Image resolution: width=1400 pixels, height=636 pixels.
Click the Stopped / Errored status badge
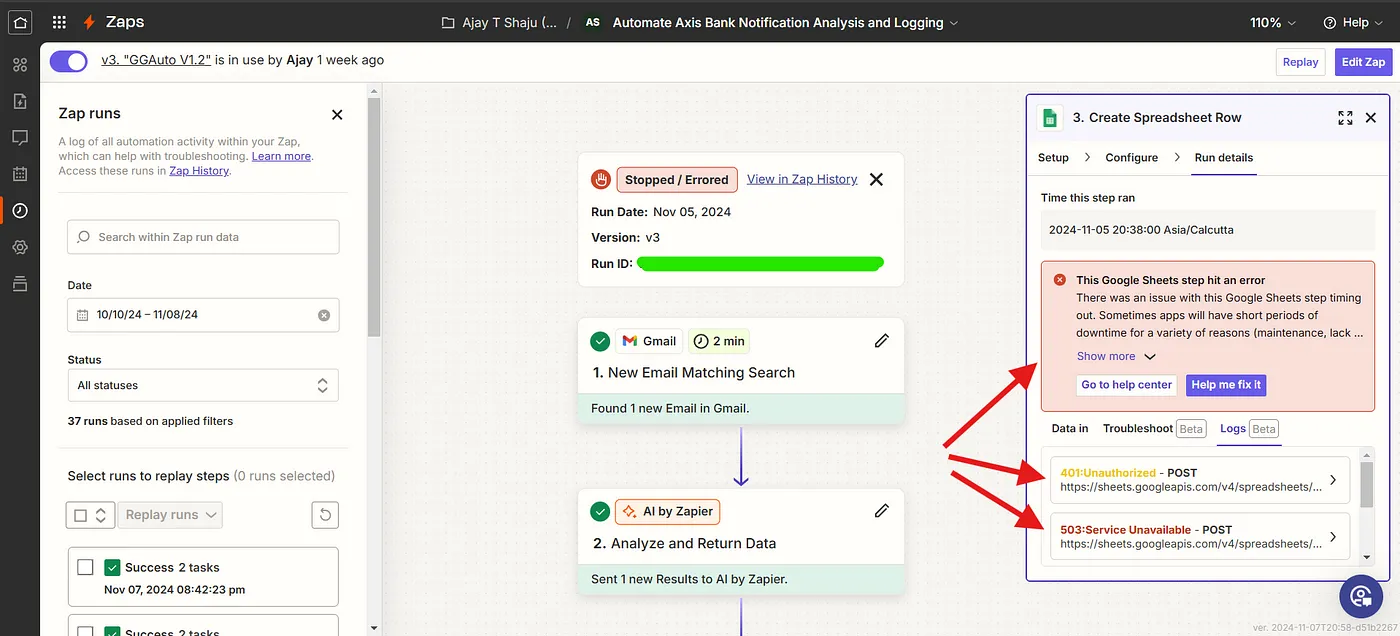[x=677, y=180]
